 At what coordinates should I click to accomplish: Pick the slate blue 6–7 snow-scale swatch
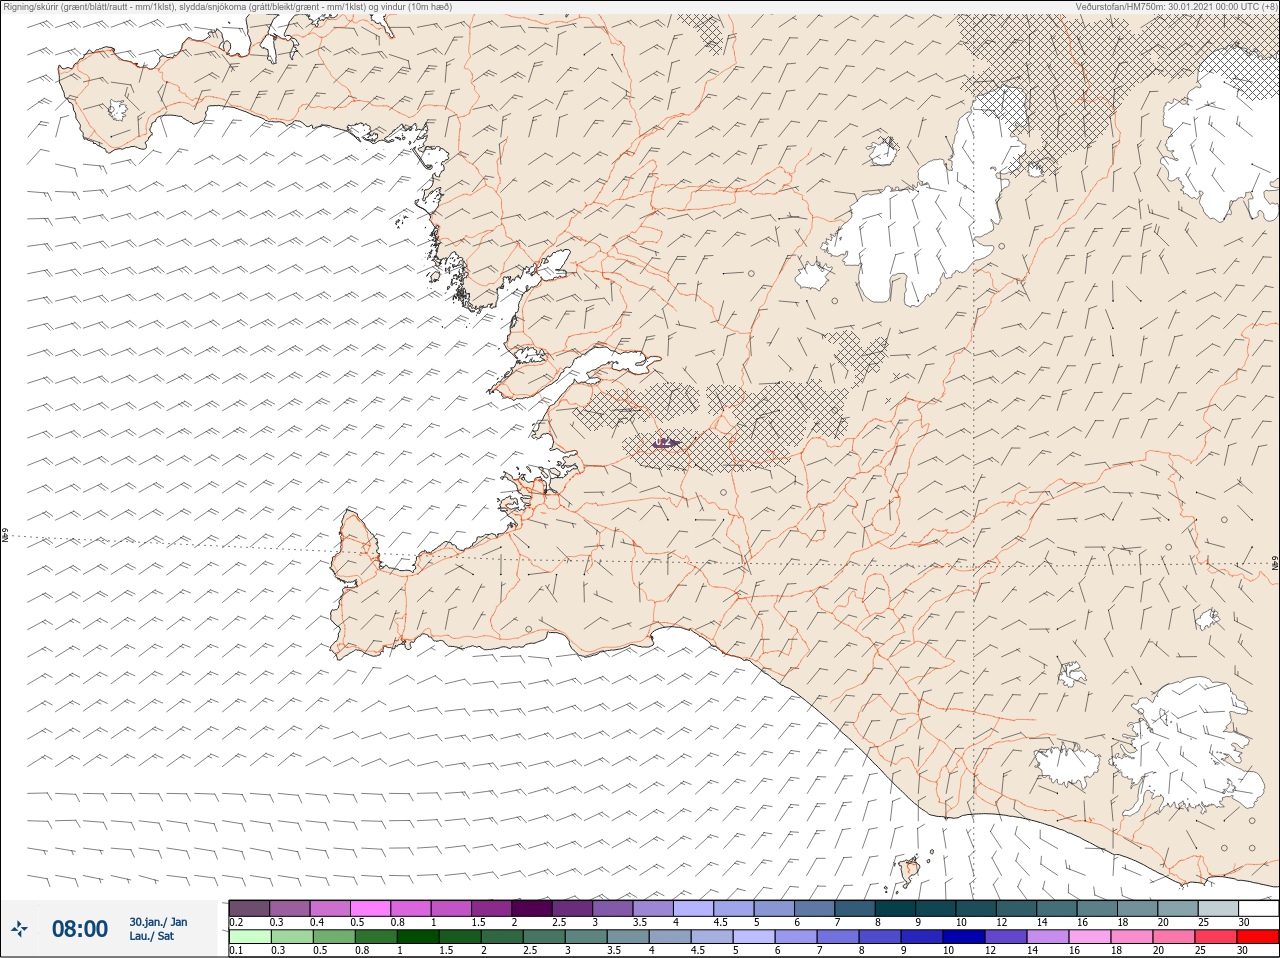click(x=814, y=908)
